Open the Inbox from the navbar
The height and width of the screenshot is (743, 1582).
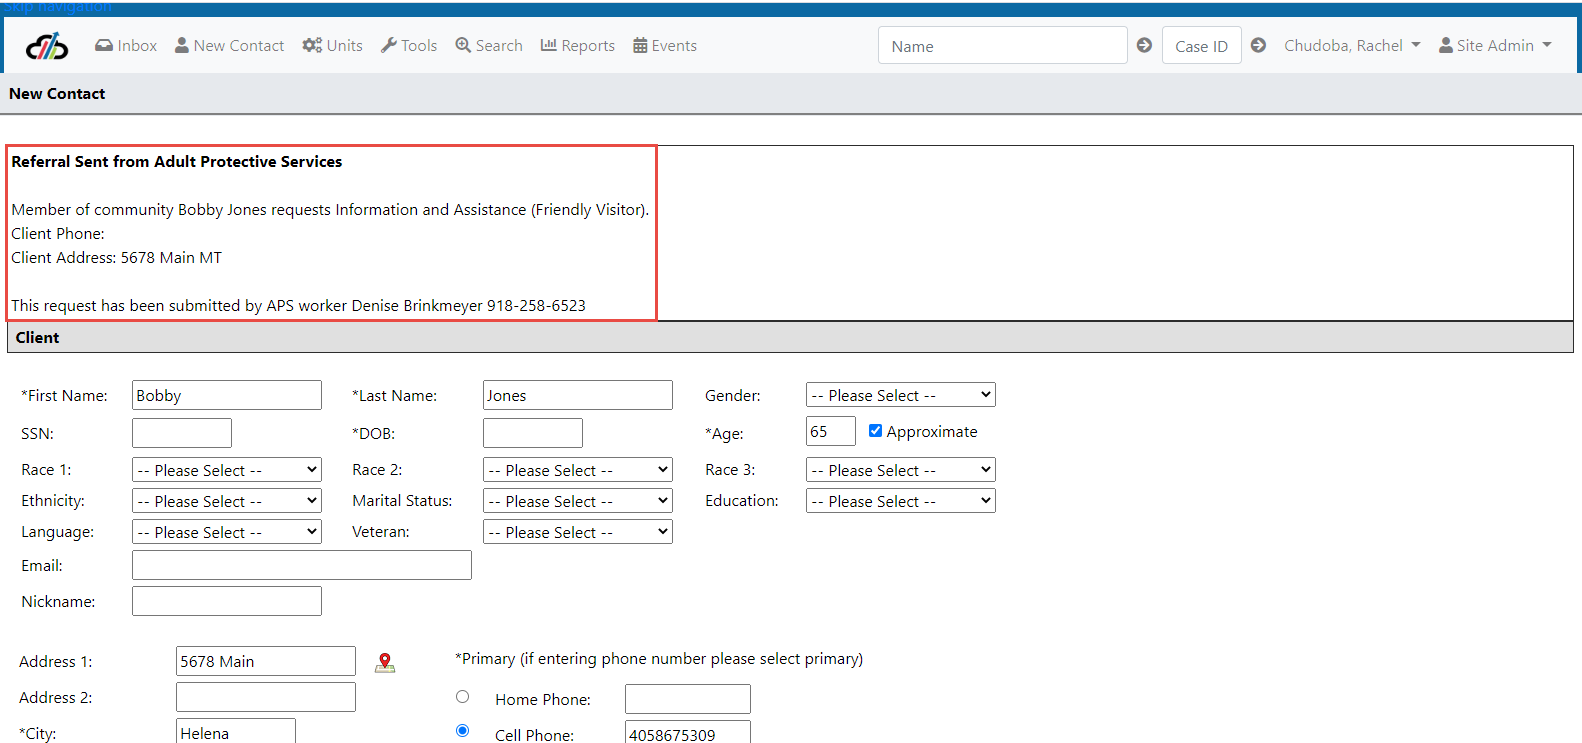[x=126, y=46]
